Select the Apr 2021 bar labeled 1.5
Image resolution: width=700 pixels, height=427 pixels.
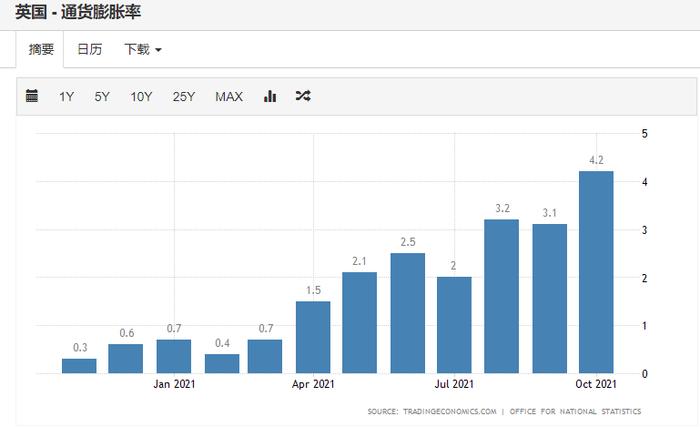click(x=313, y=337)
